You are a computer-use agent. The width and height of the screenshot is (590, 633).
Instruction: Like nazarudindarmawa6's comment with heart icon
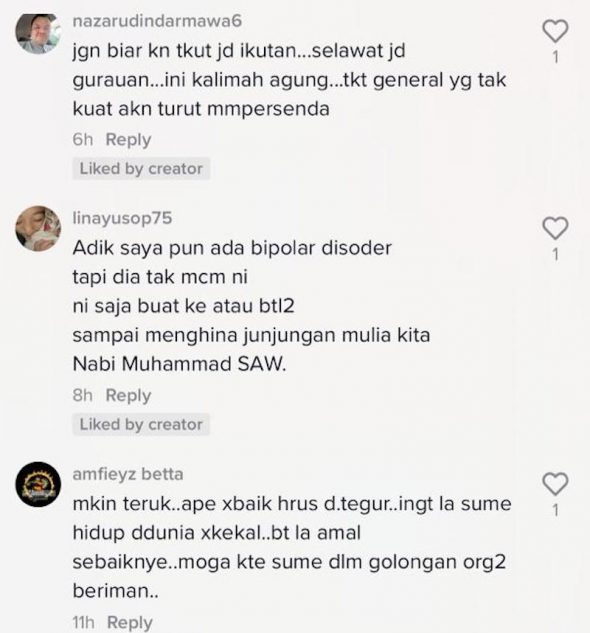point(555,31)
